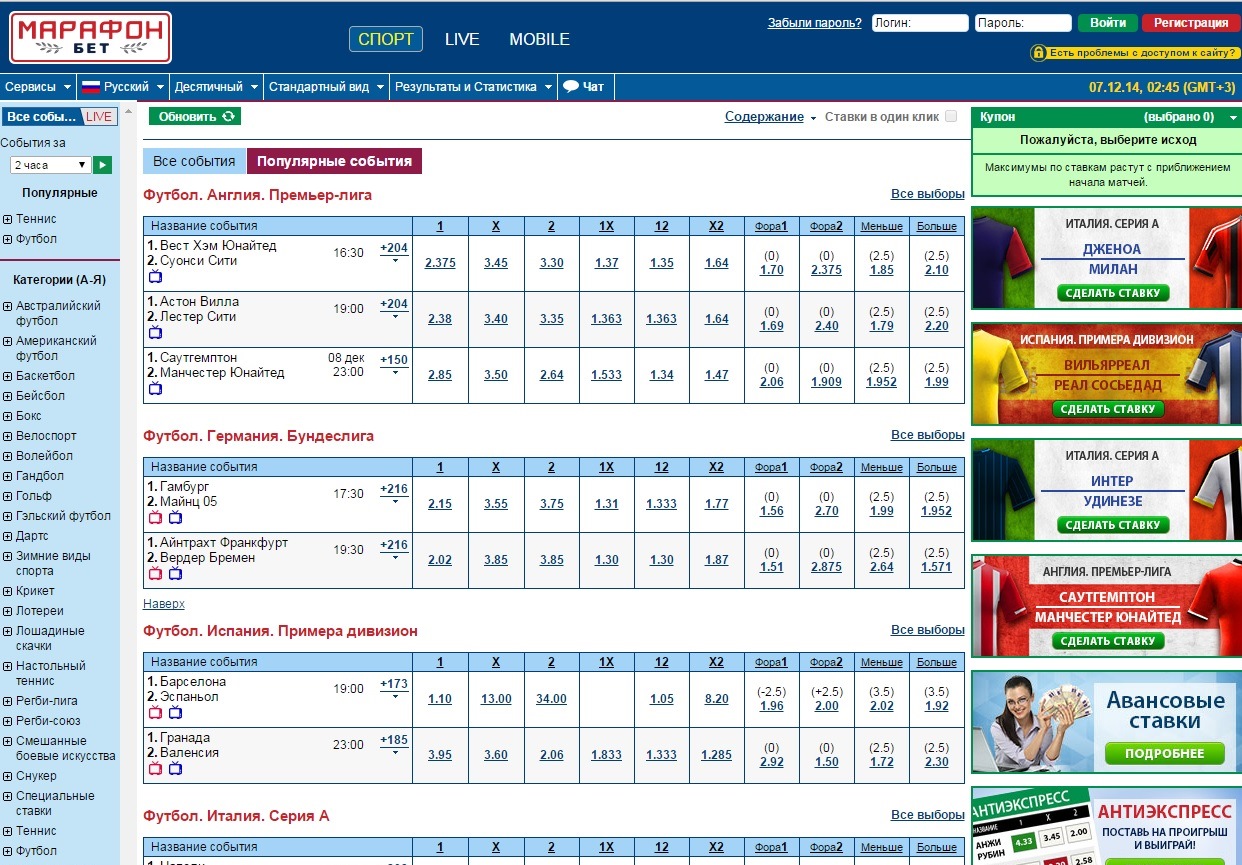Click the LIVE badge beside Все события
Viewport: 1242px width, 865px height.
click(99, 117)
